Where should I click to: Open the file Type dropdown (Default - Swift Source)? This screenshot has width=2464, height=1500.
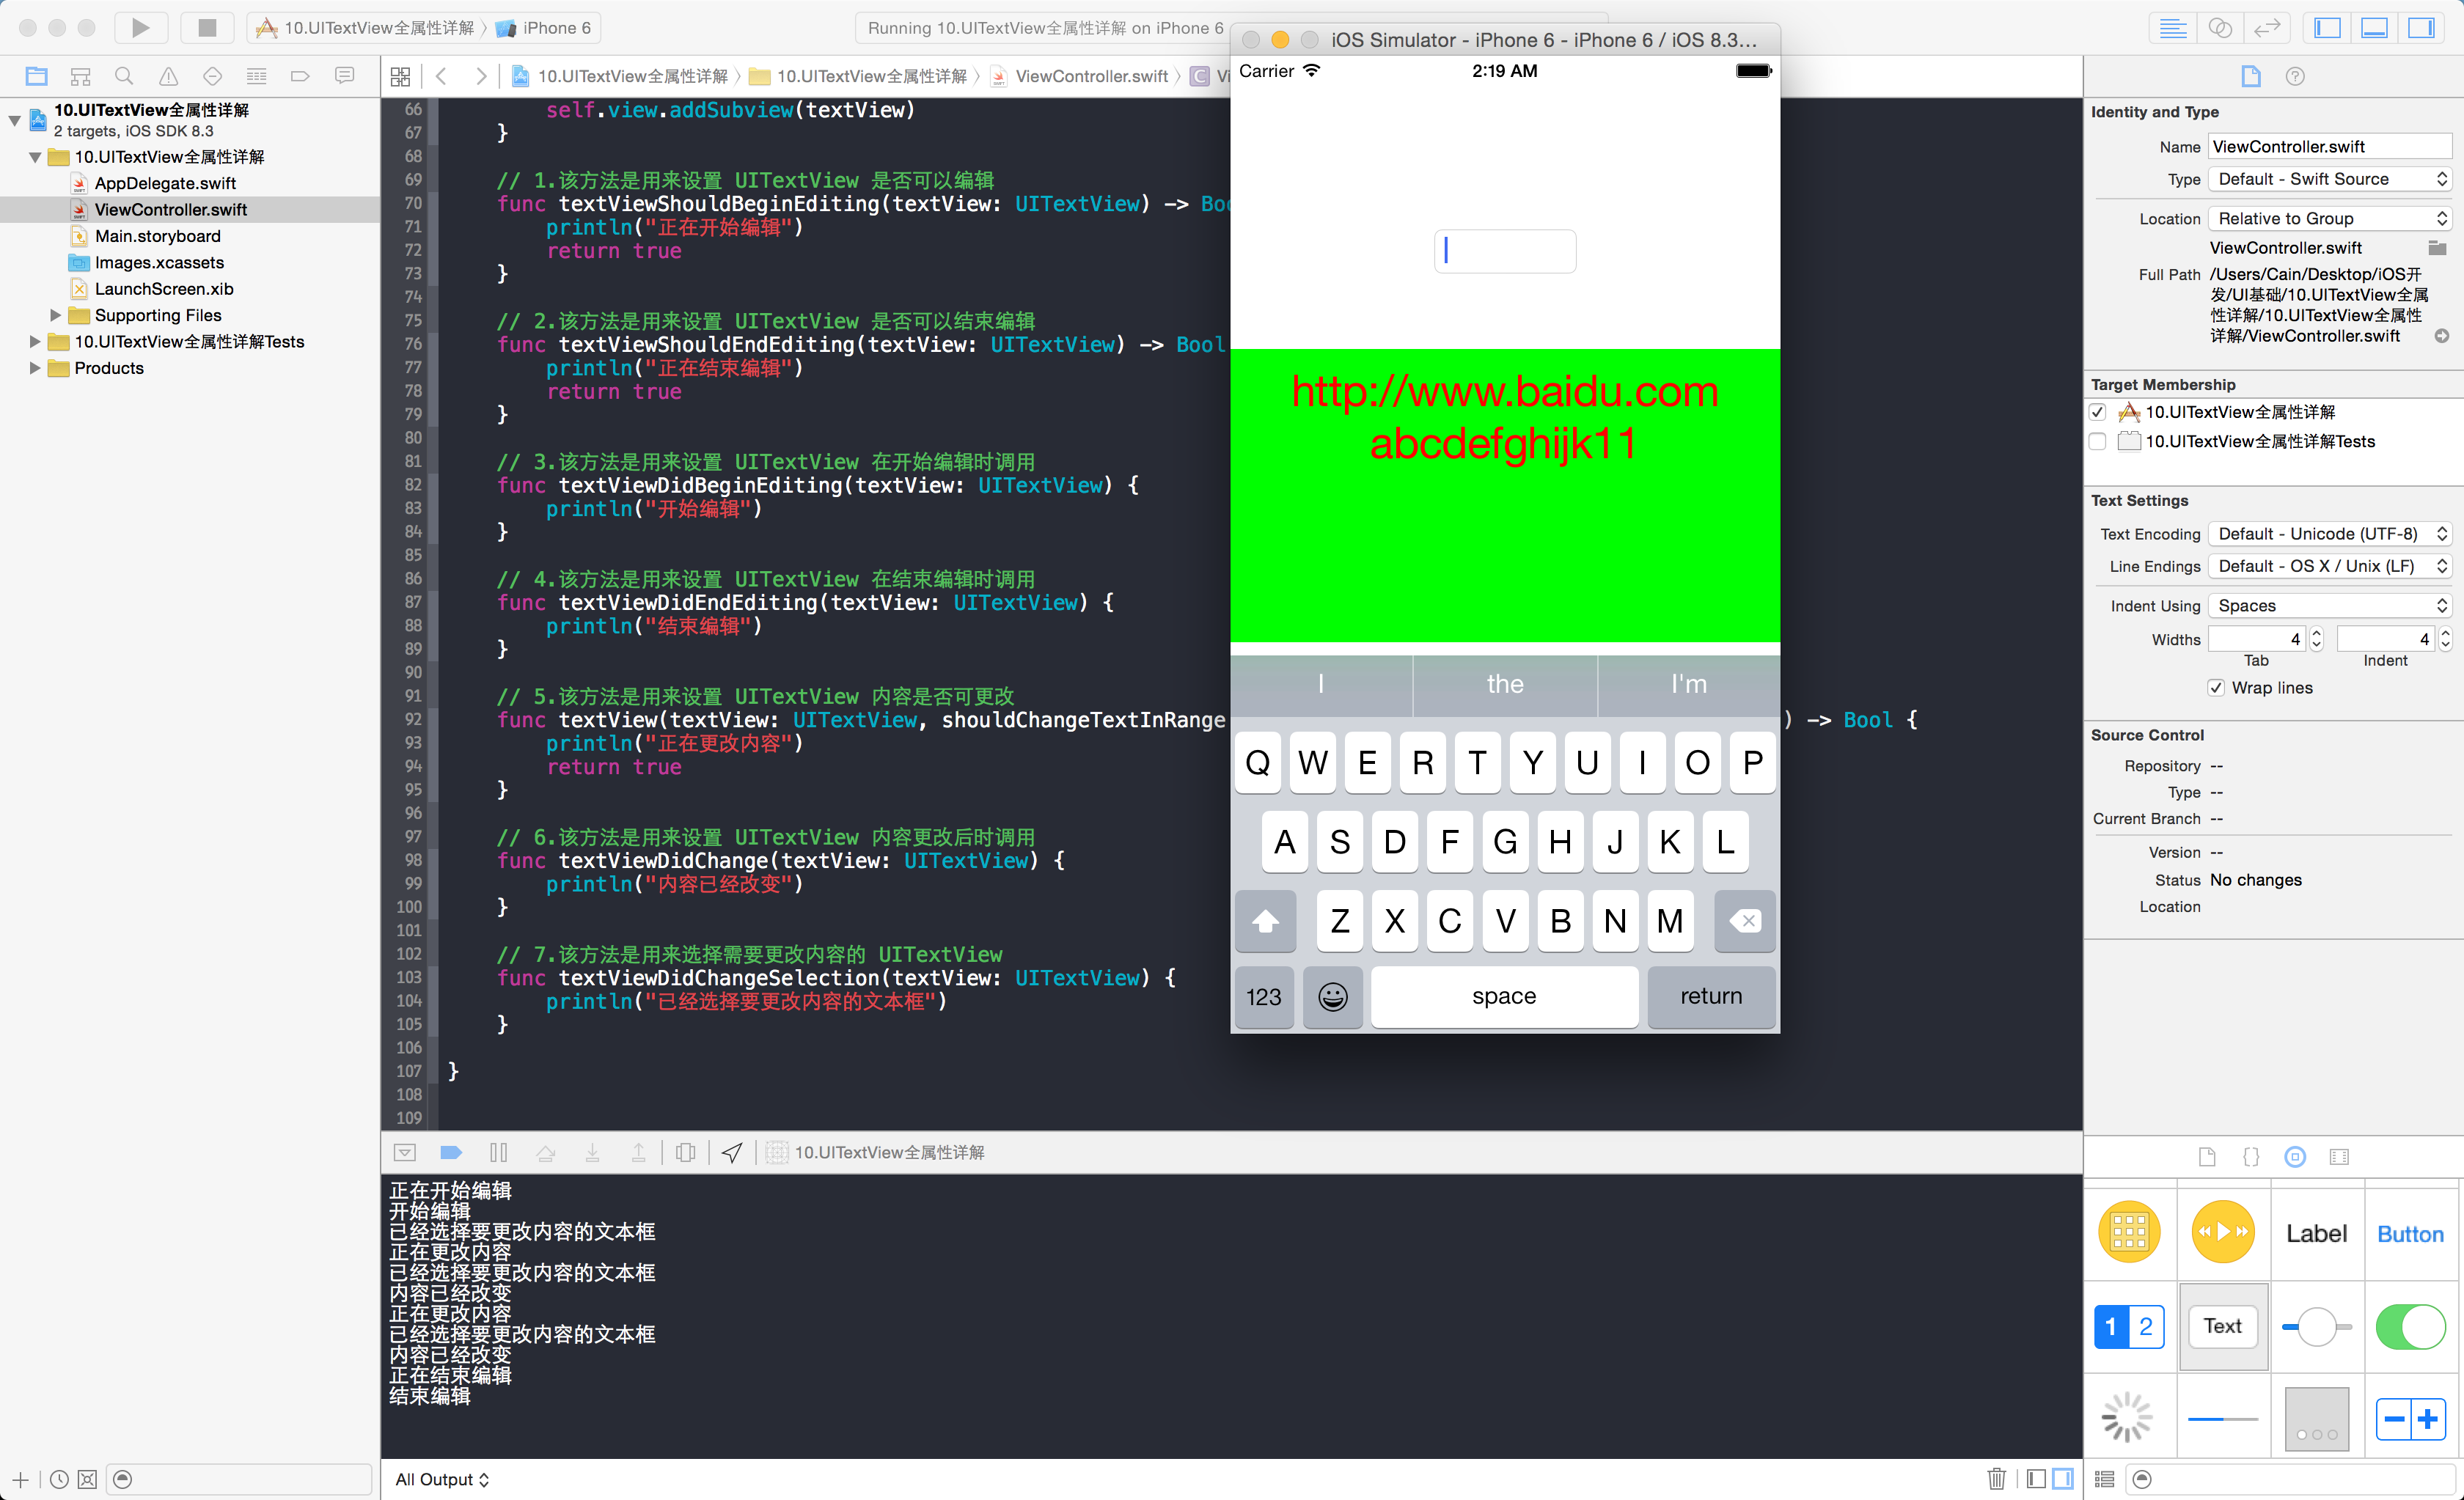point(2329,179)
